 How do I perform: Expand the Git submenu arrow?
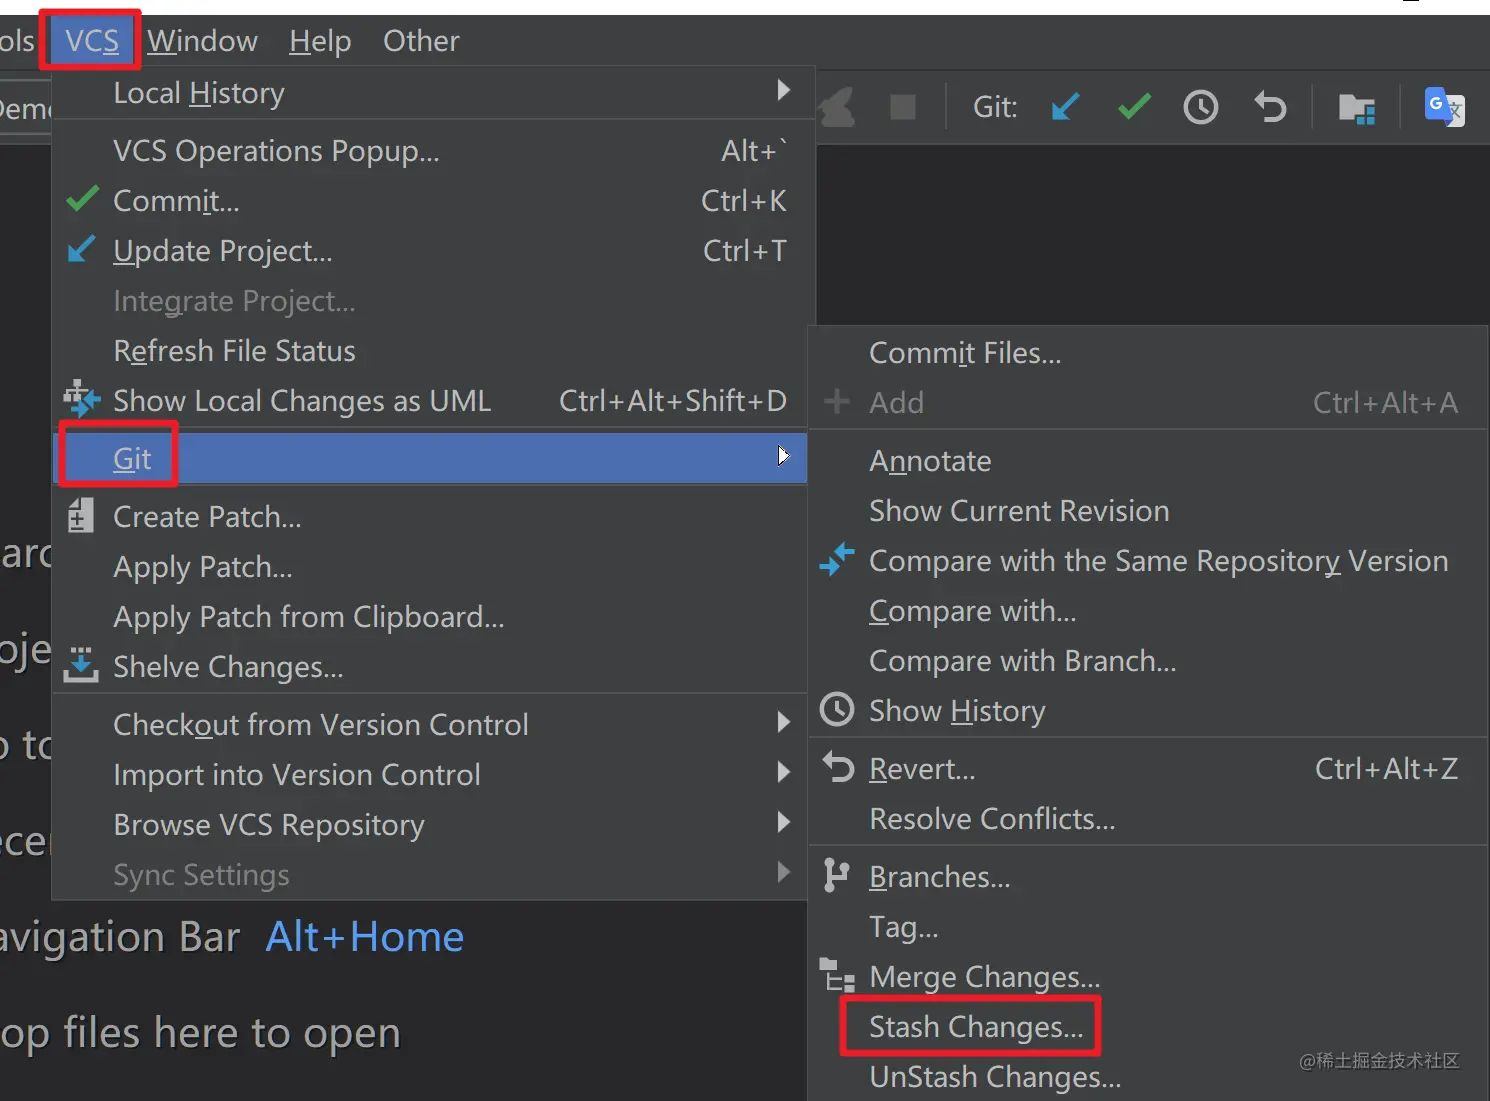(x=784, y=456)
